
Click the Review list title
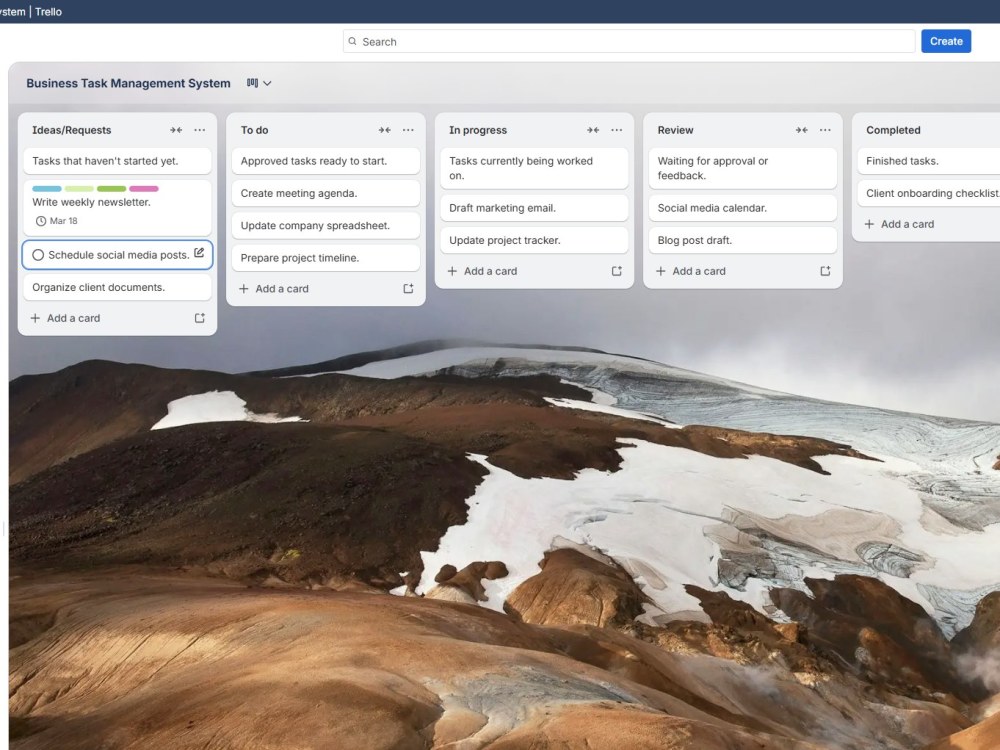675,130
